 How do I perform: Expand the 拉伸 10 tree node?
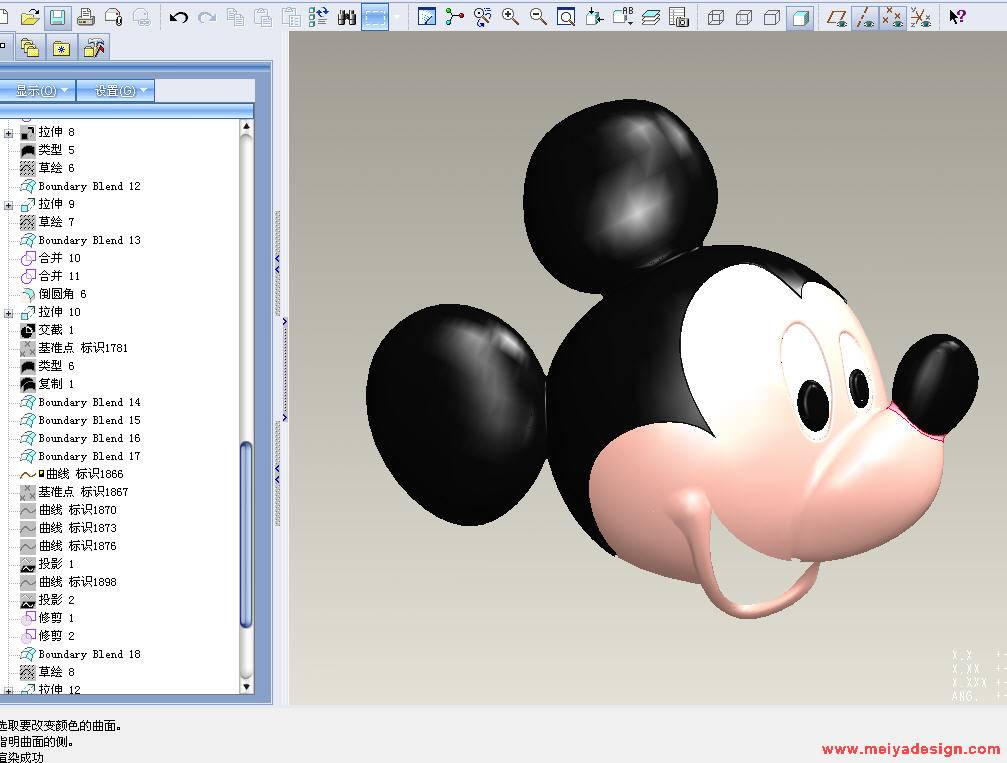click(8, 313)
